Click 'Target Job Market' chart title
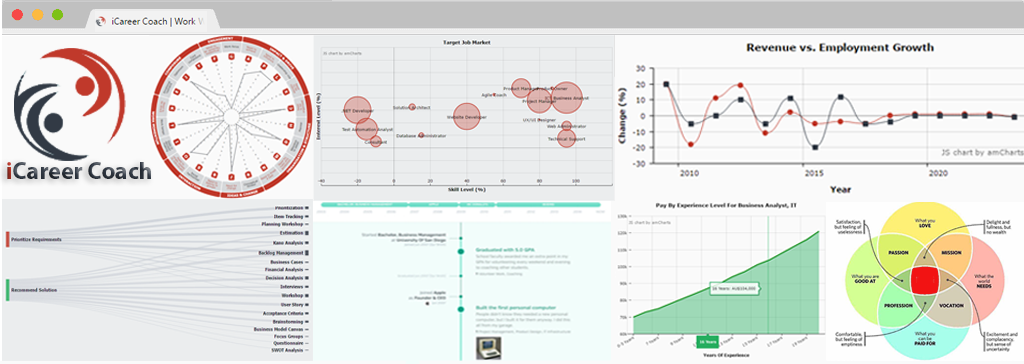1024x364 pixels. (x=466, y=42)
